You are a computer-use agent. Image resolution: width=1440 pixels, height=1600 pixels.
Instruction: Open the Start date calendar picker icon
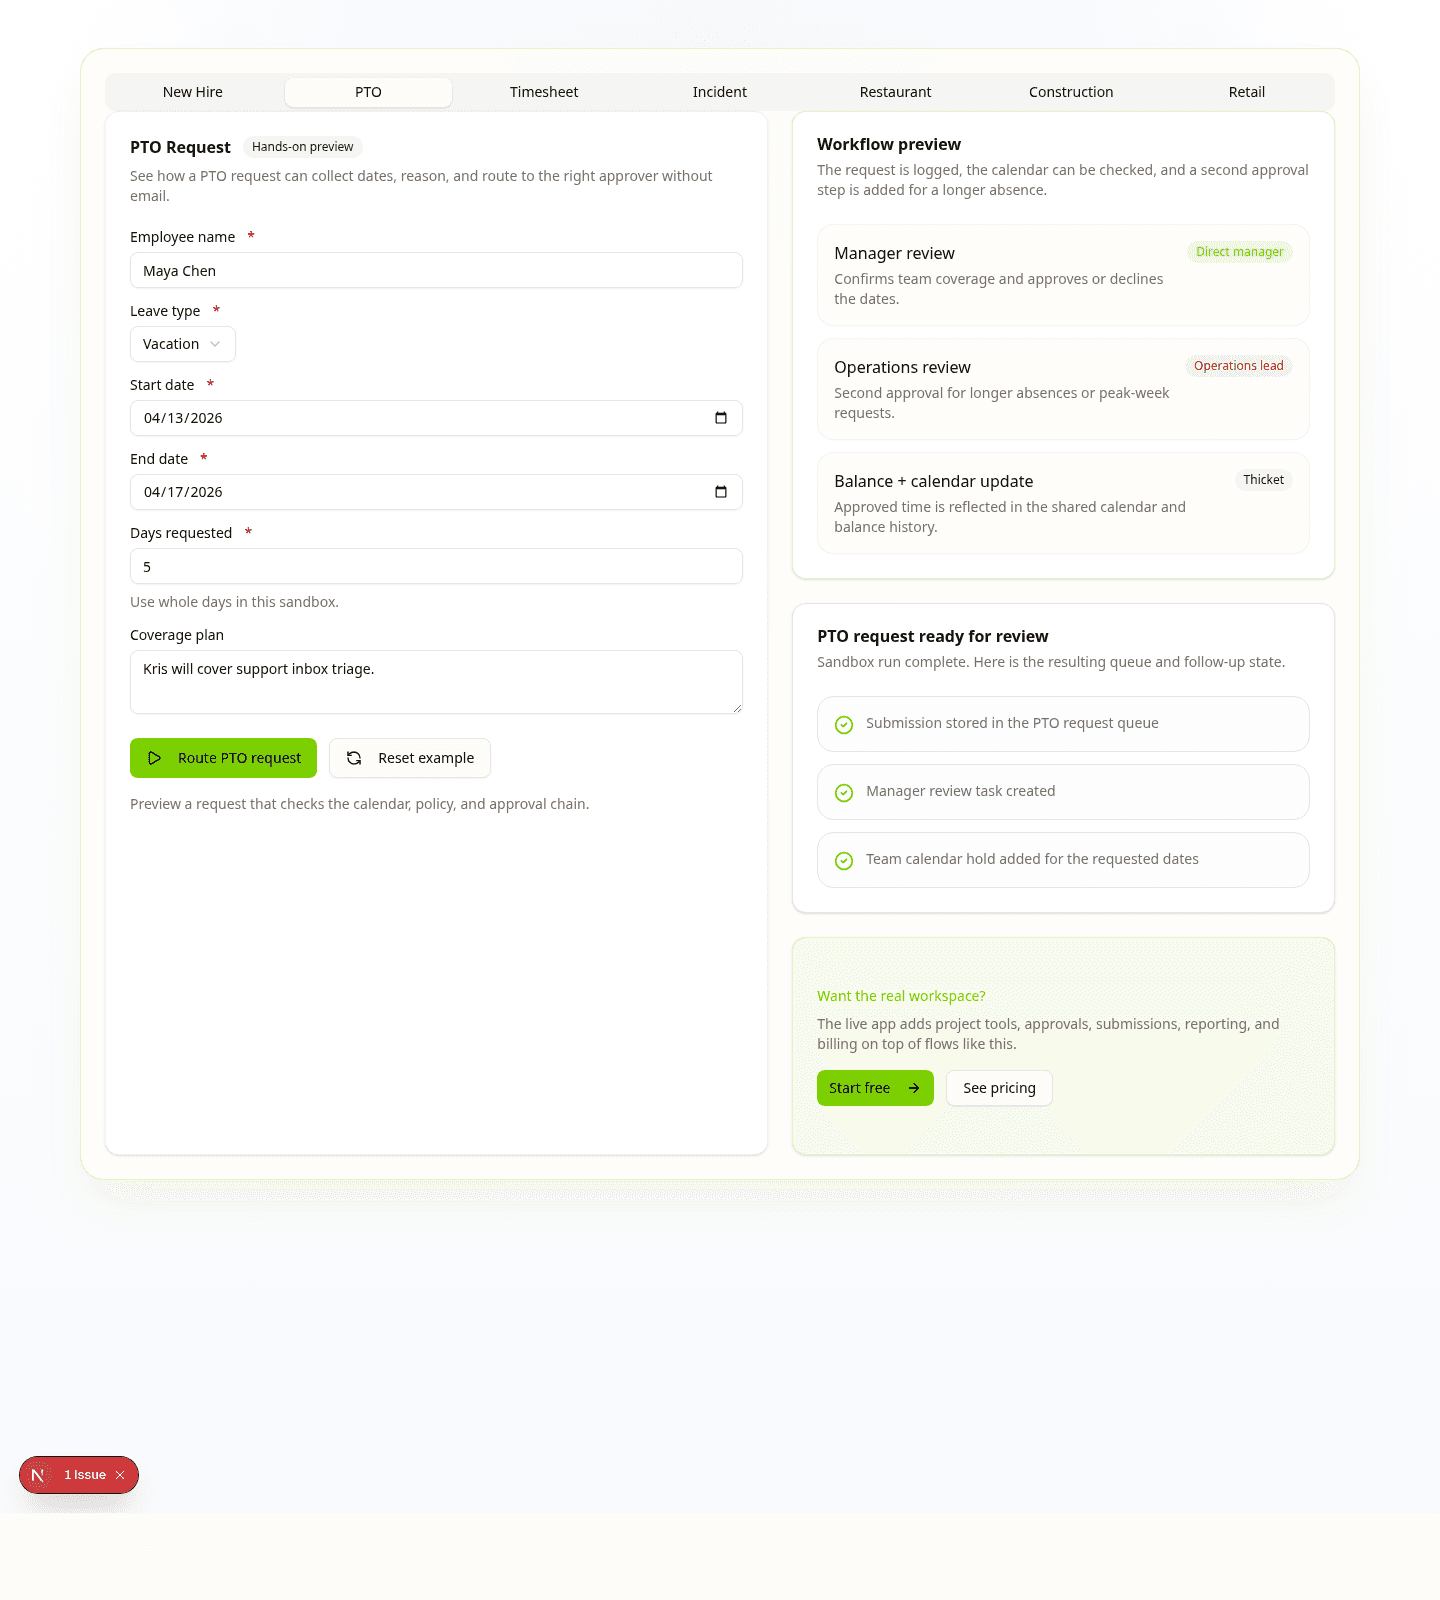[x=721, y=418]
